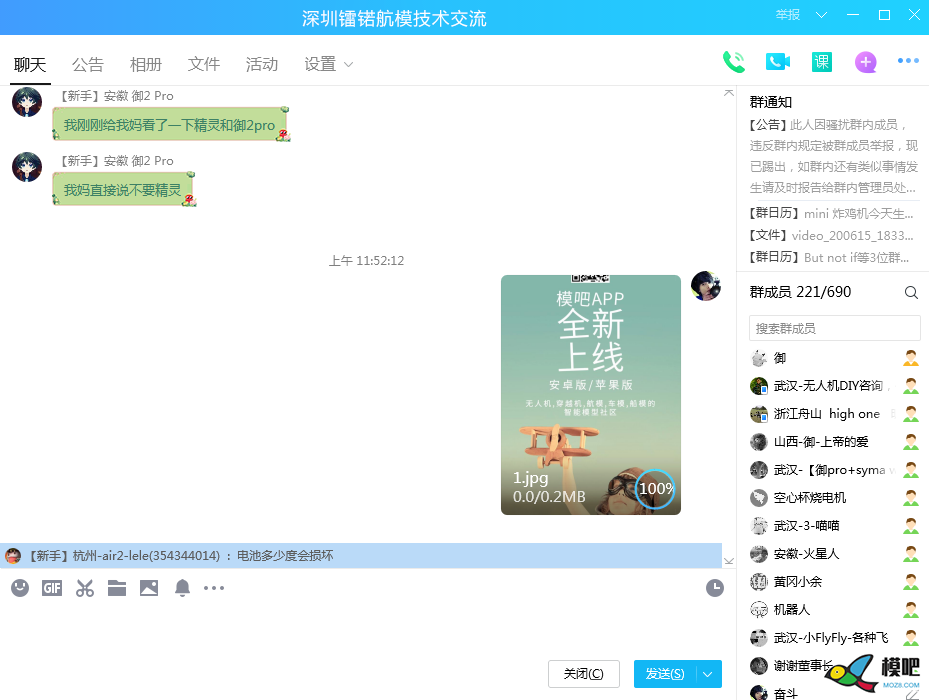Click message bubble 我妈直接说不要精灵
The image size is (929, 700).
coord(123,190)
